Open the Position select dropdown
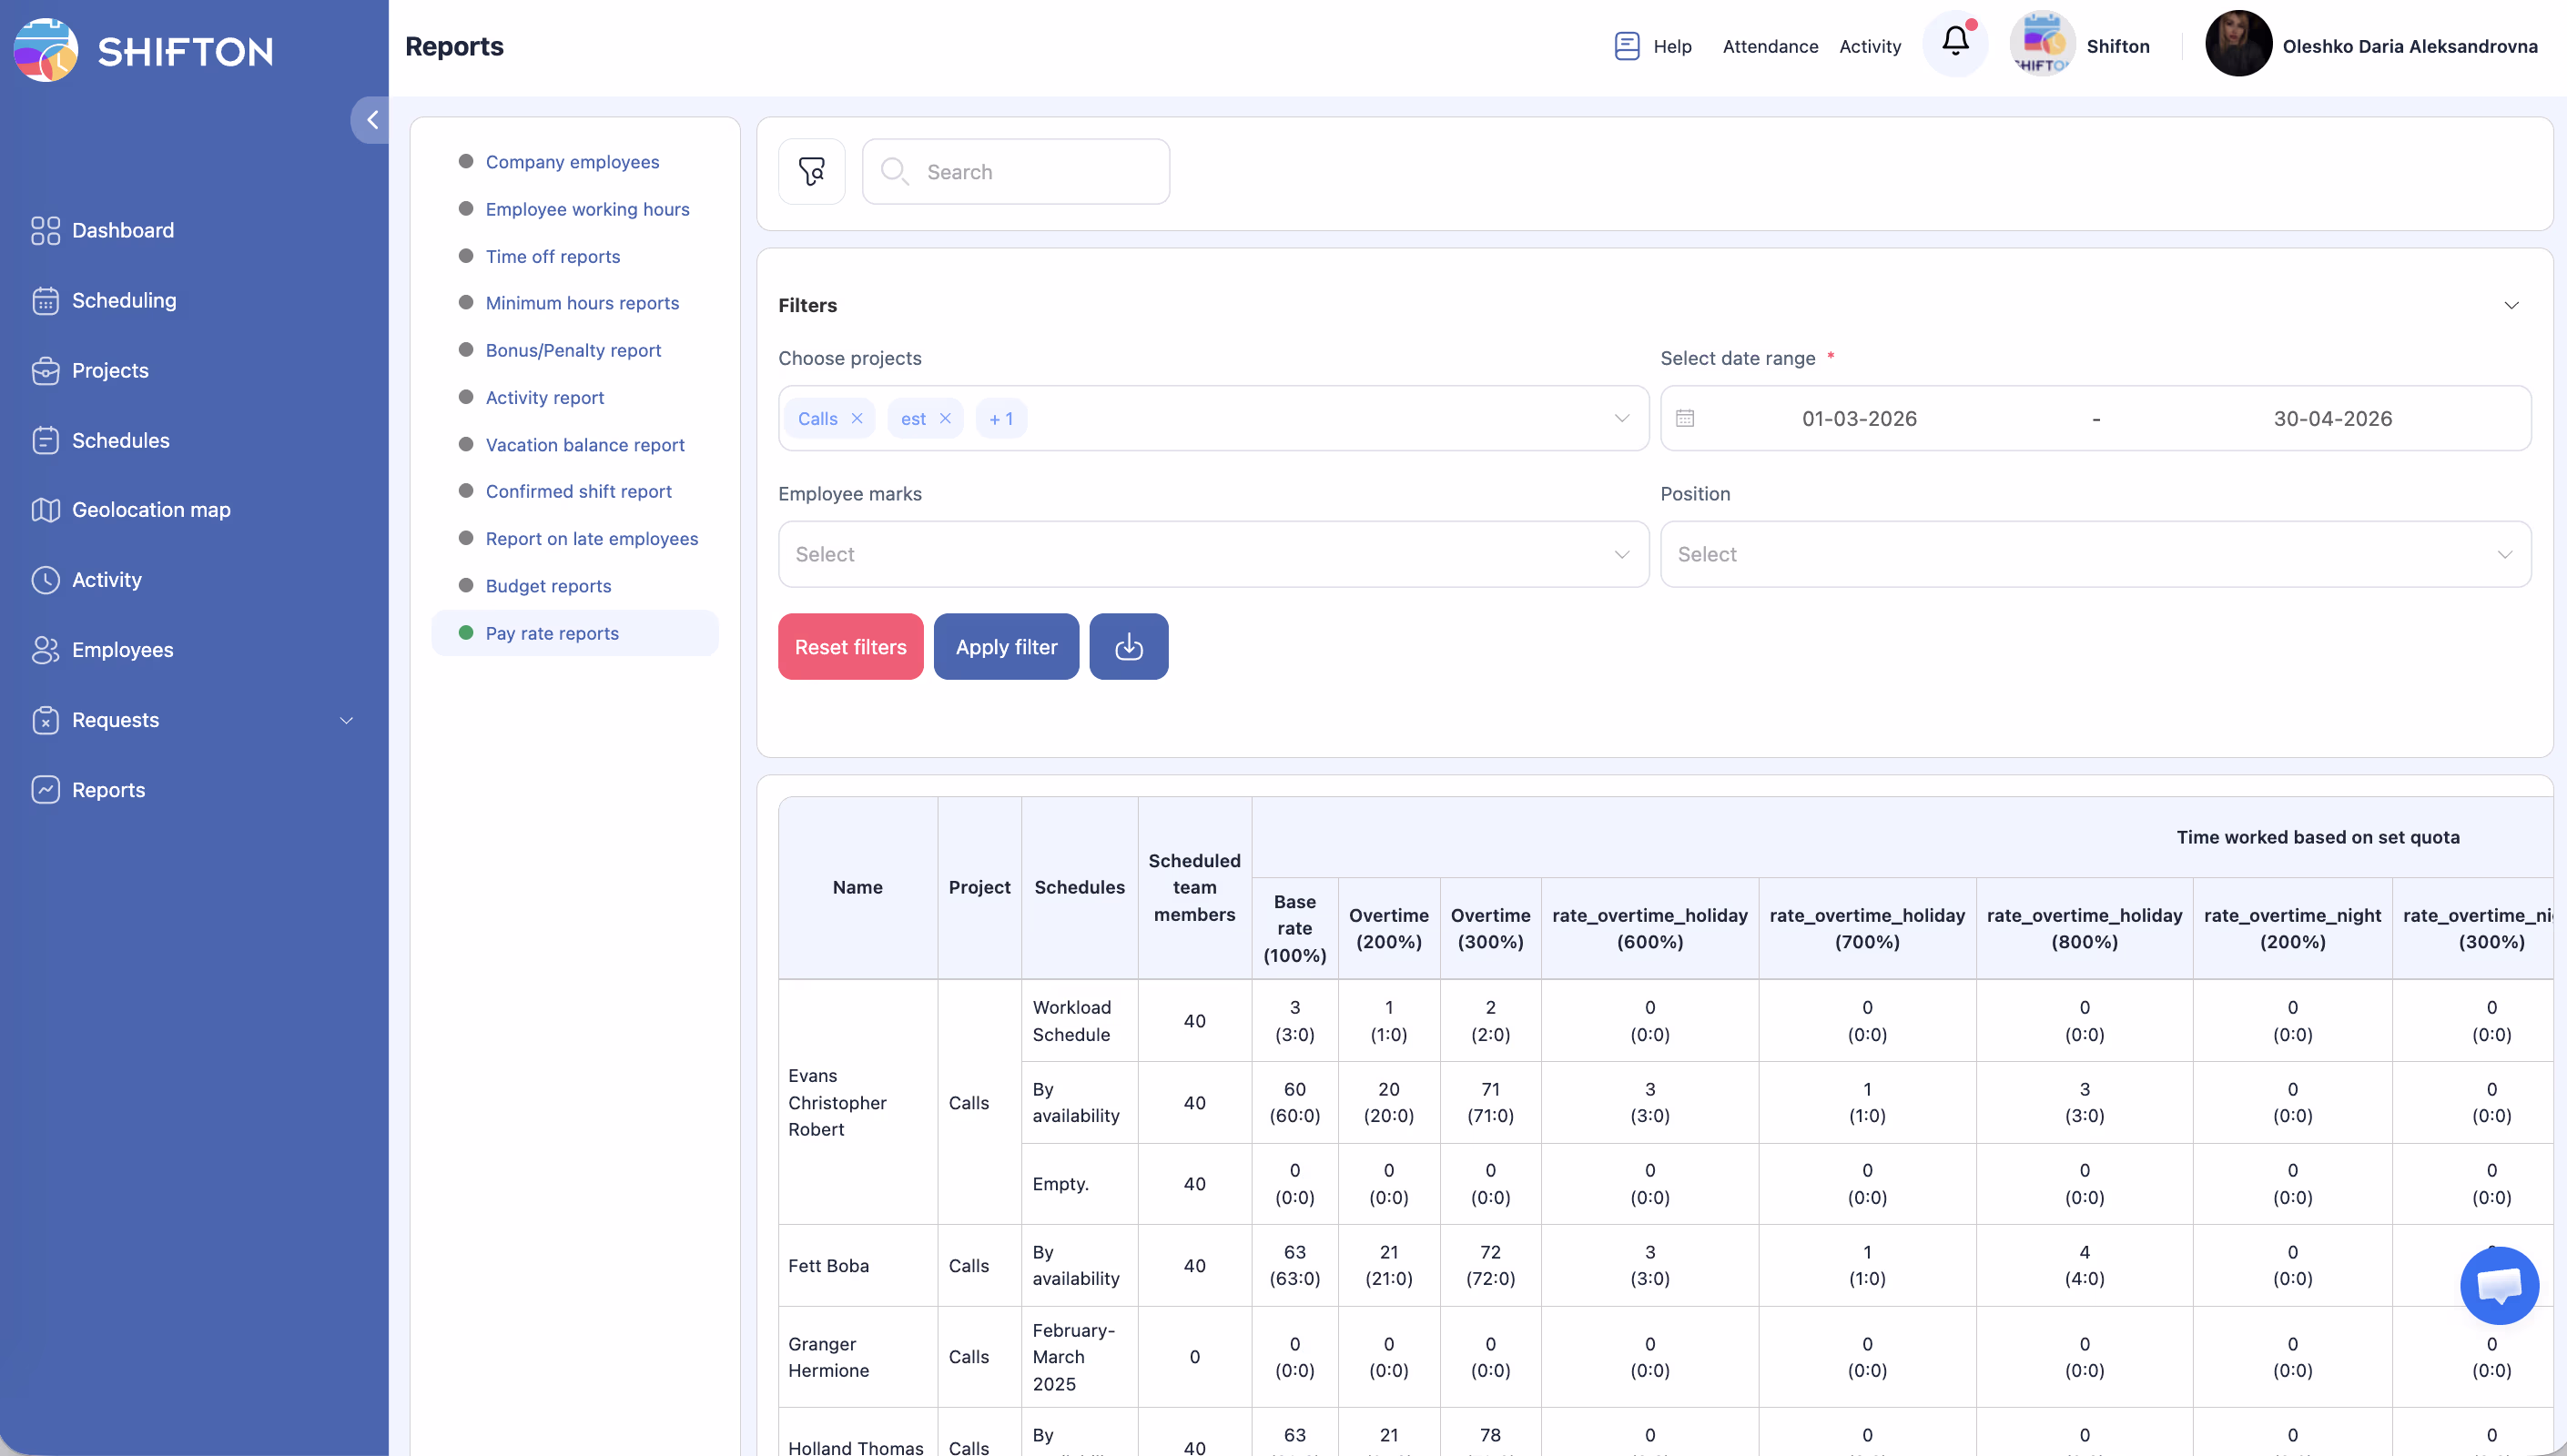Viewport: 2567px width, 1456px height. (2095, 554)
